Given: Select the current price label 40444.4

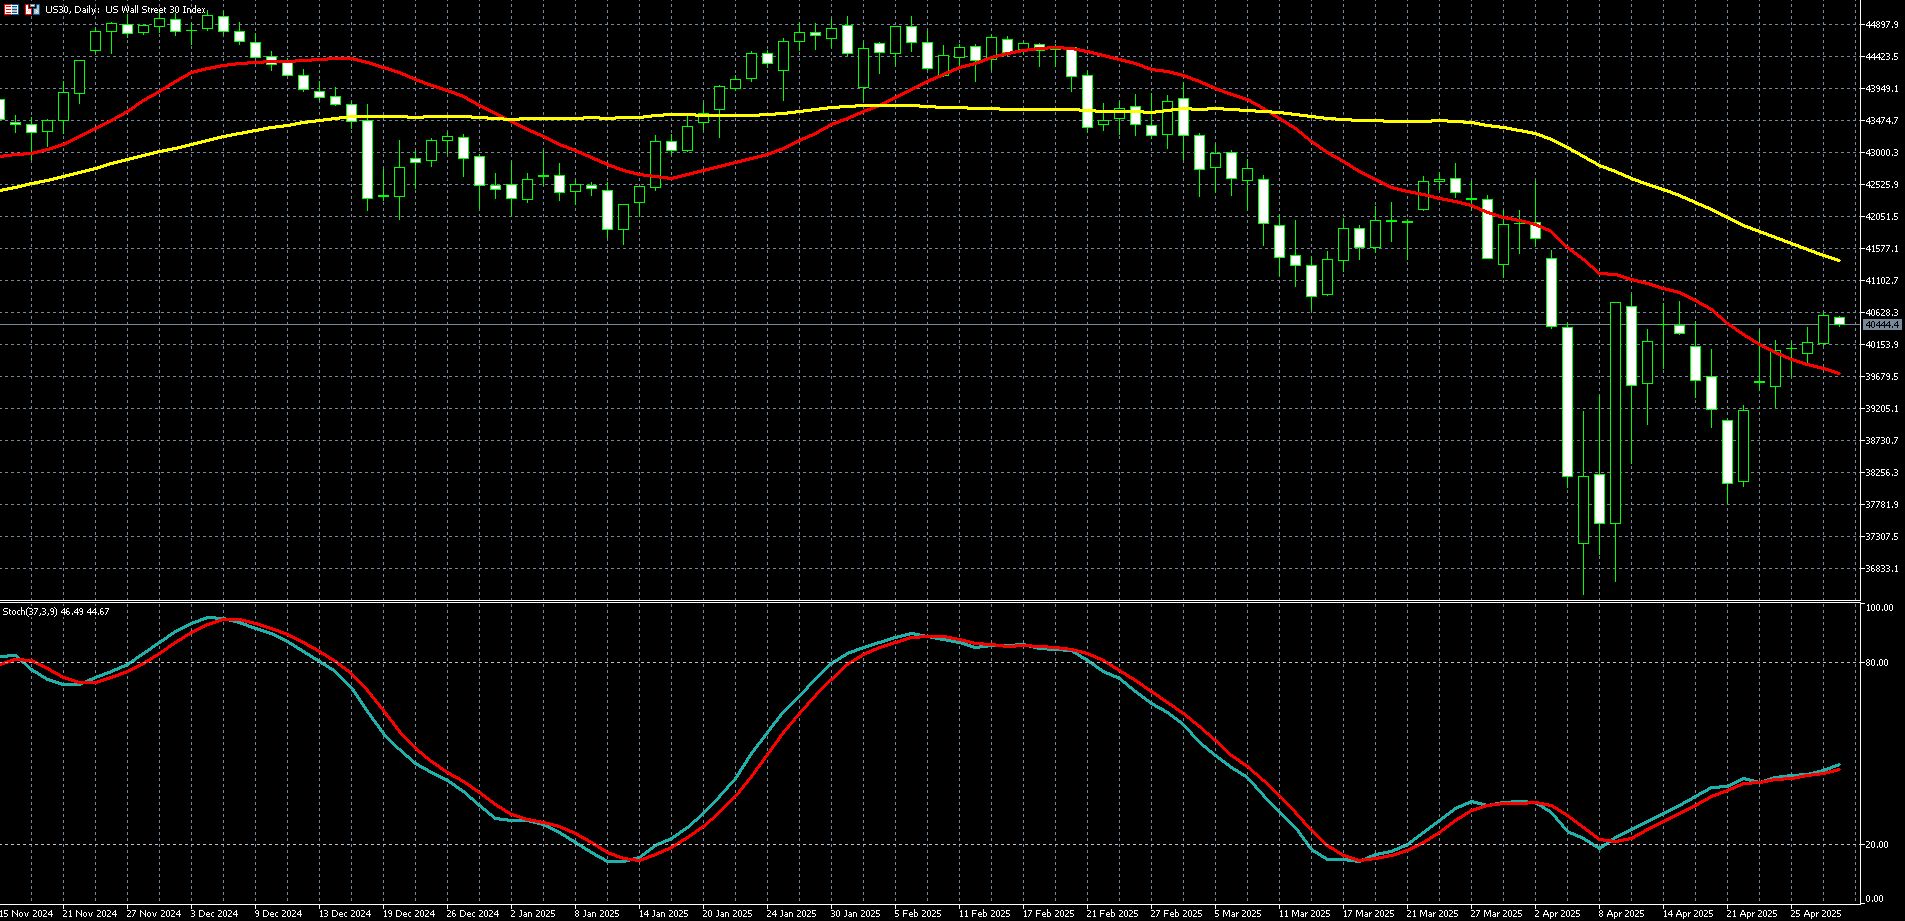Looking at the screenshot, I should point(1881,325).
